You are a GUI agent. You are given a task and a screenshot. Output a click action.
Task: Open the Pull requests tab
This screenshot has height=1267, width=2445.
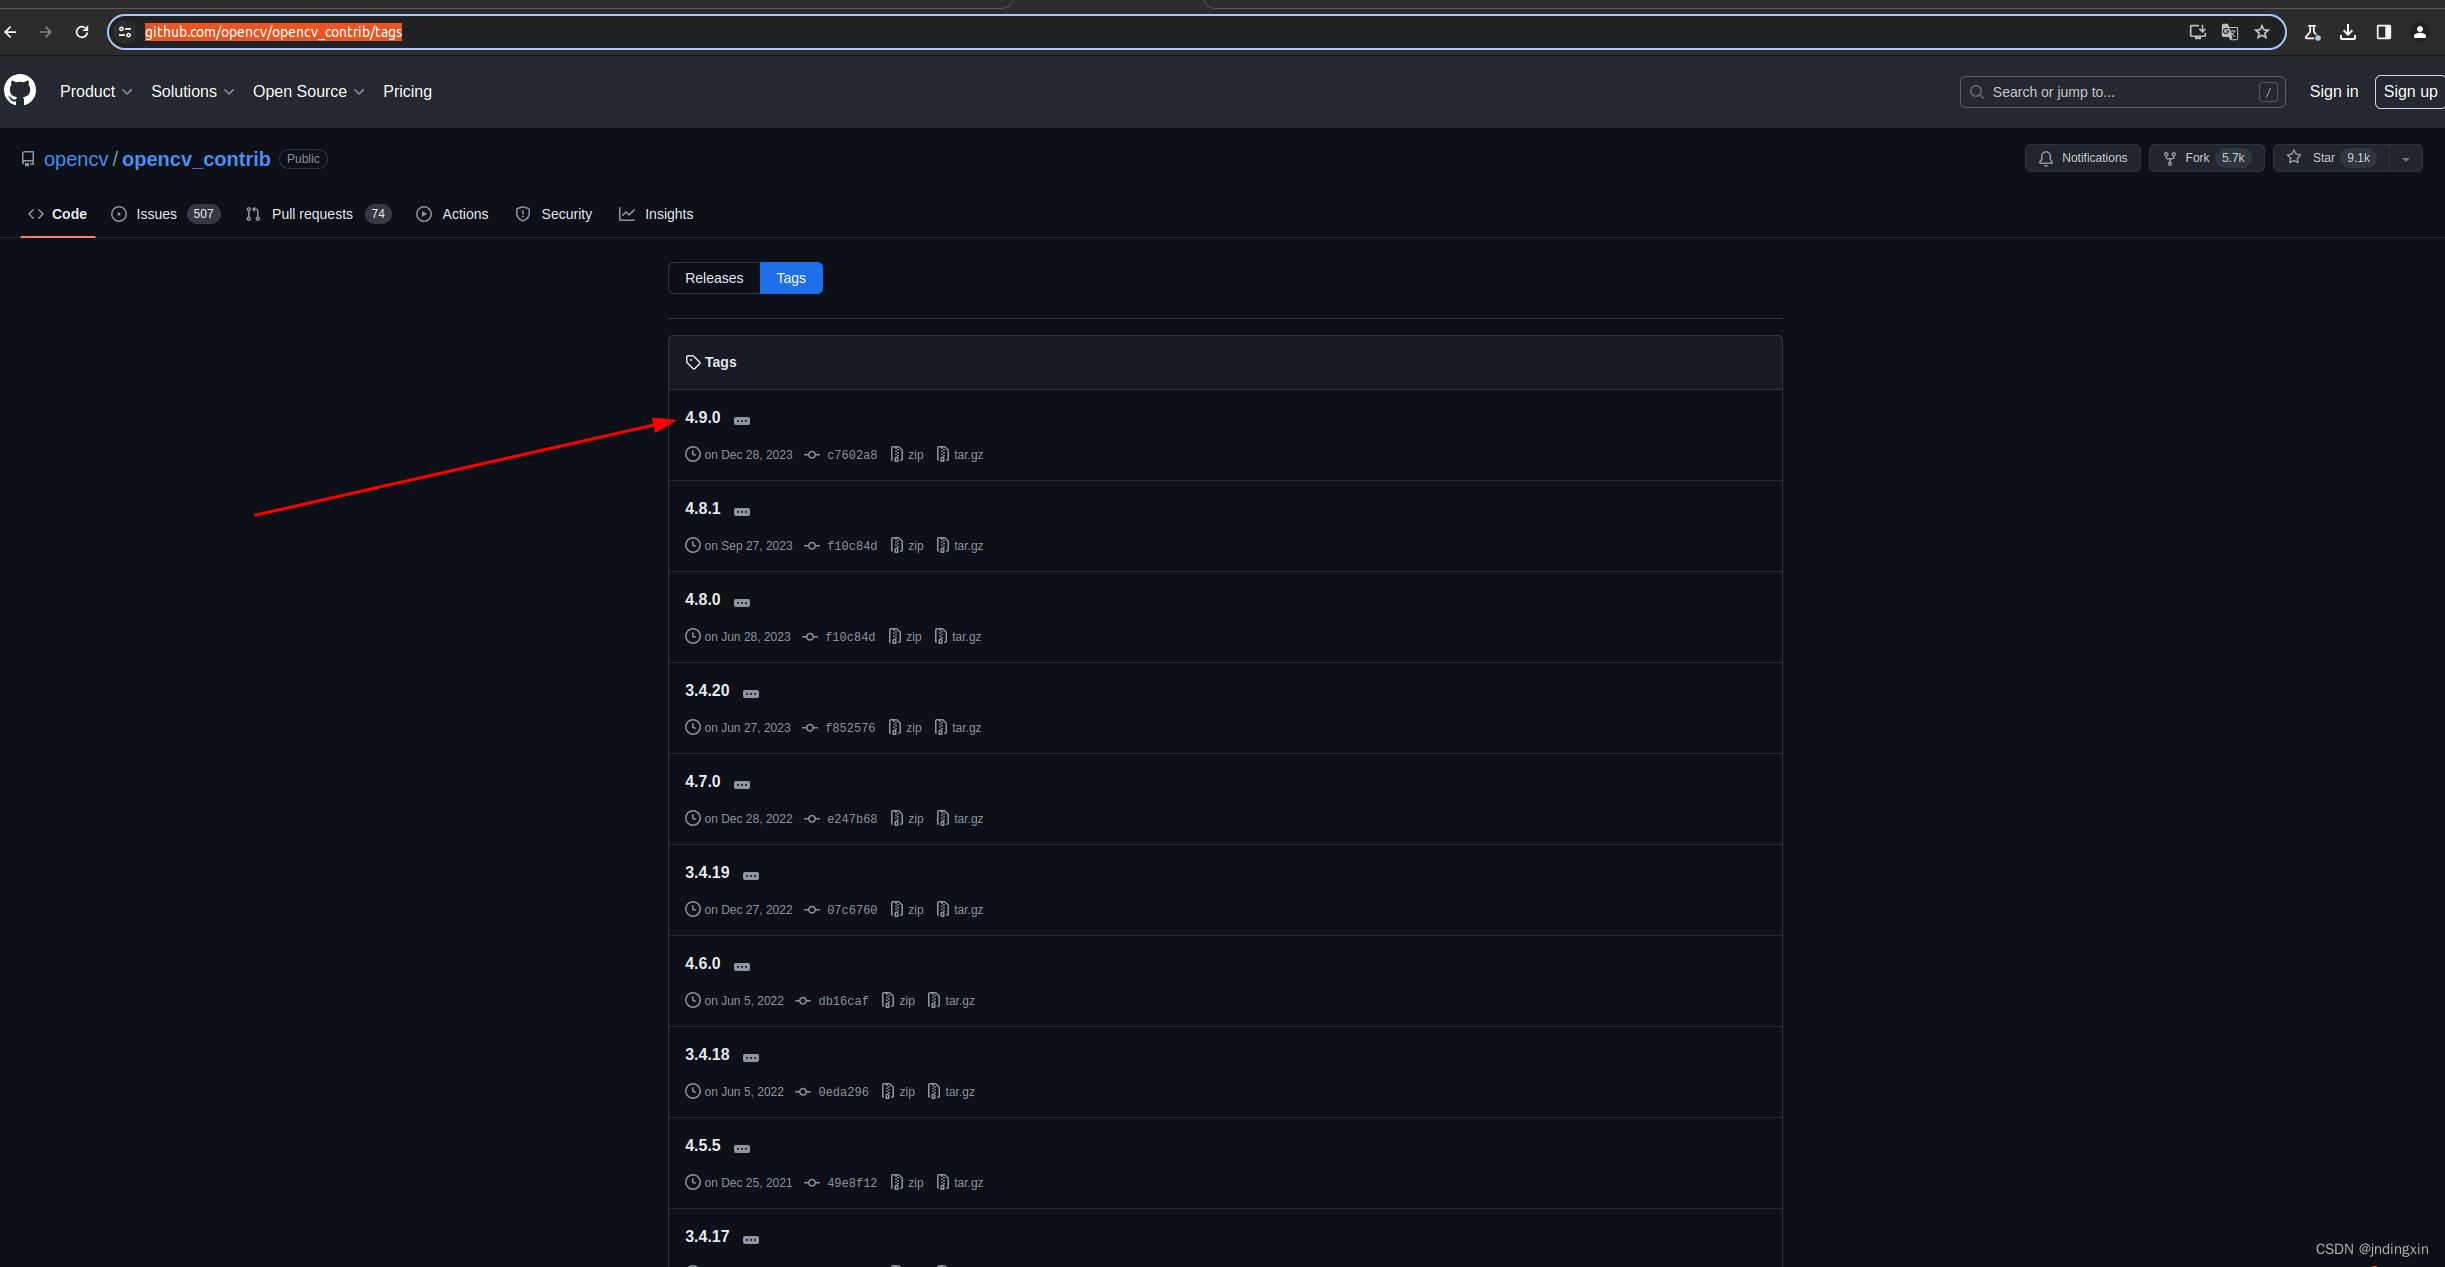[312, 214]
